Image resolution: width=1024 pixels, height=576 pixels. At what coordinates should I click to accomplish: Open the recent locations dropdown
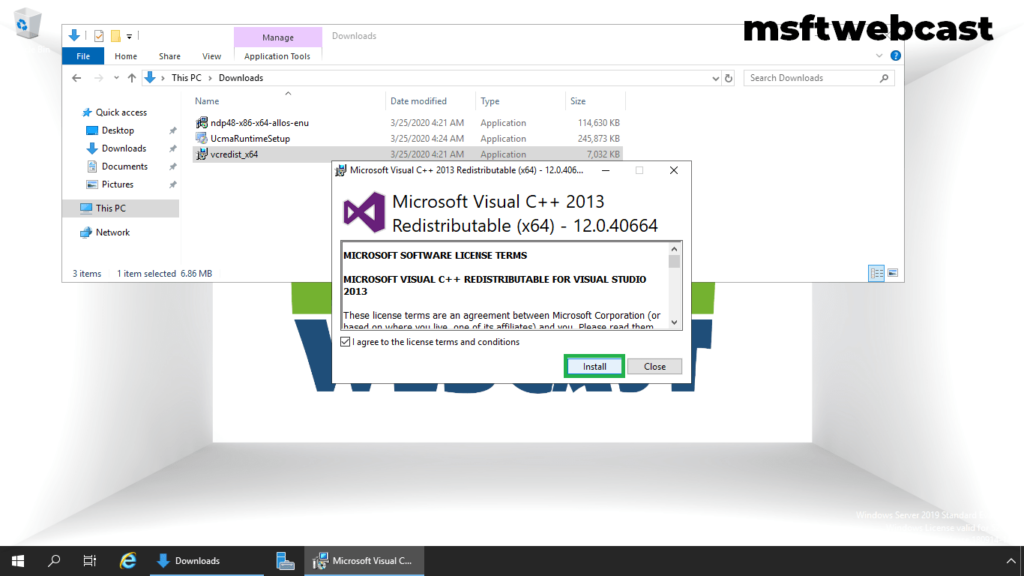click(116, 78)
